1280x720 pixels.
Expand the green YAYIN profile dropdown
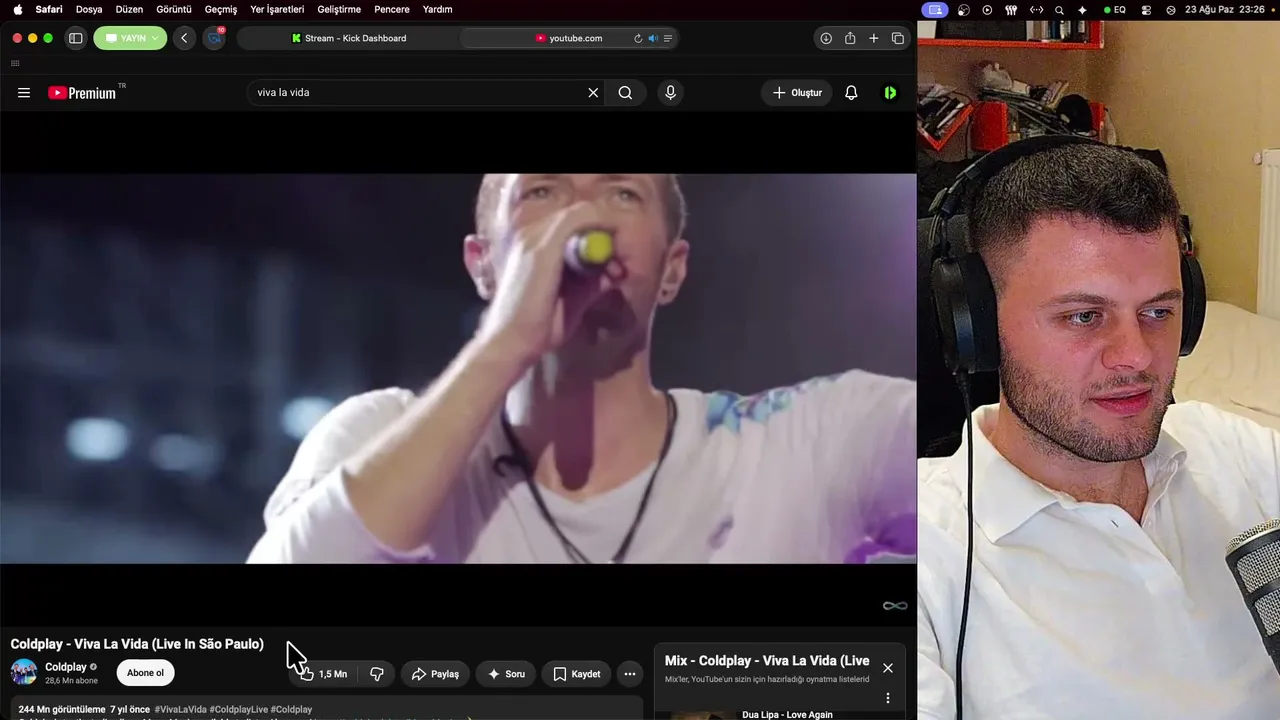pos(131,38)
